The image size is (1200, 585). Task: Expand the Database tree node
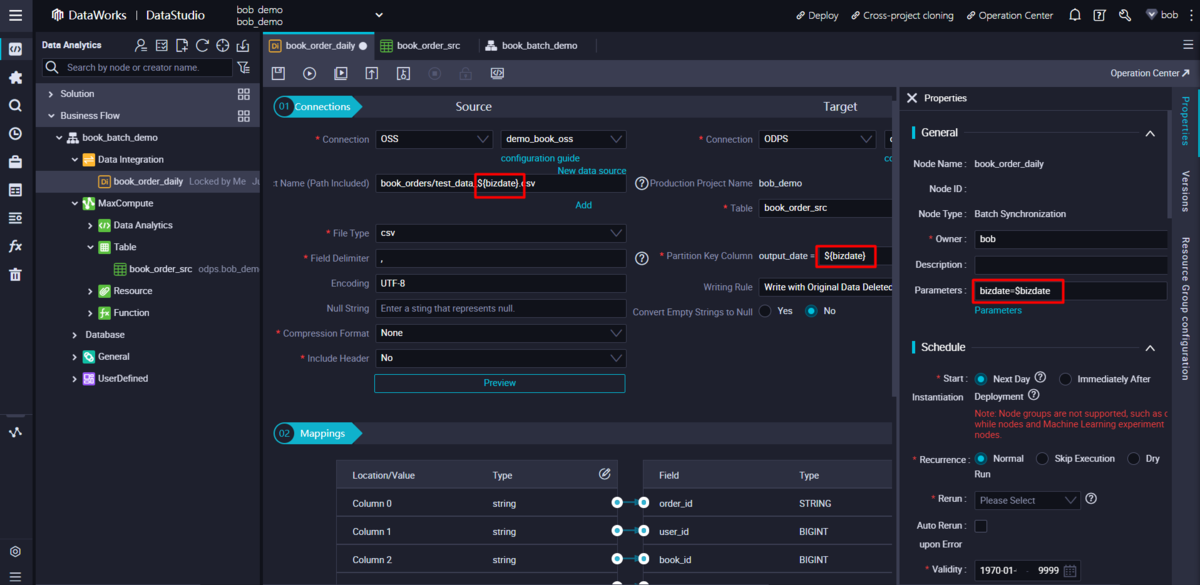tap(74, 335)
